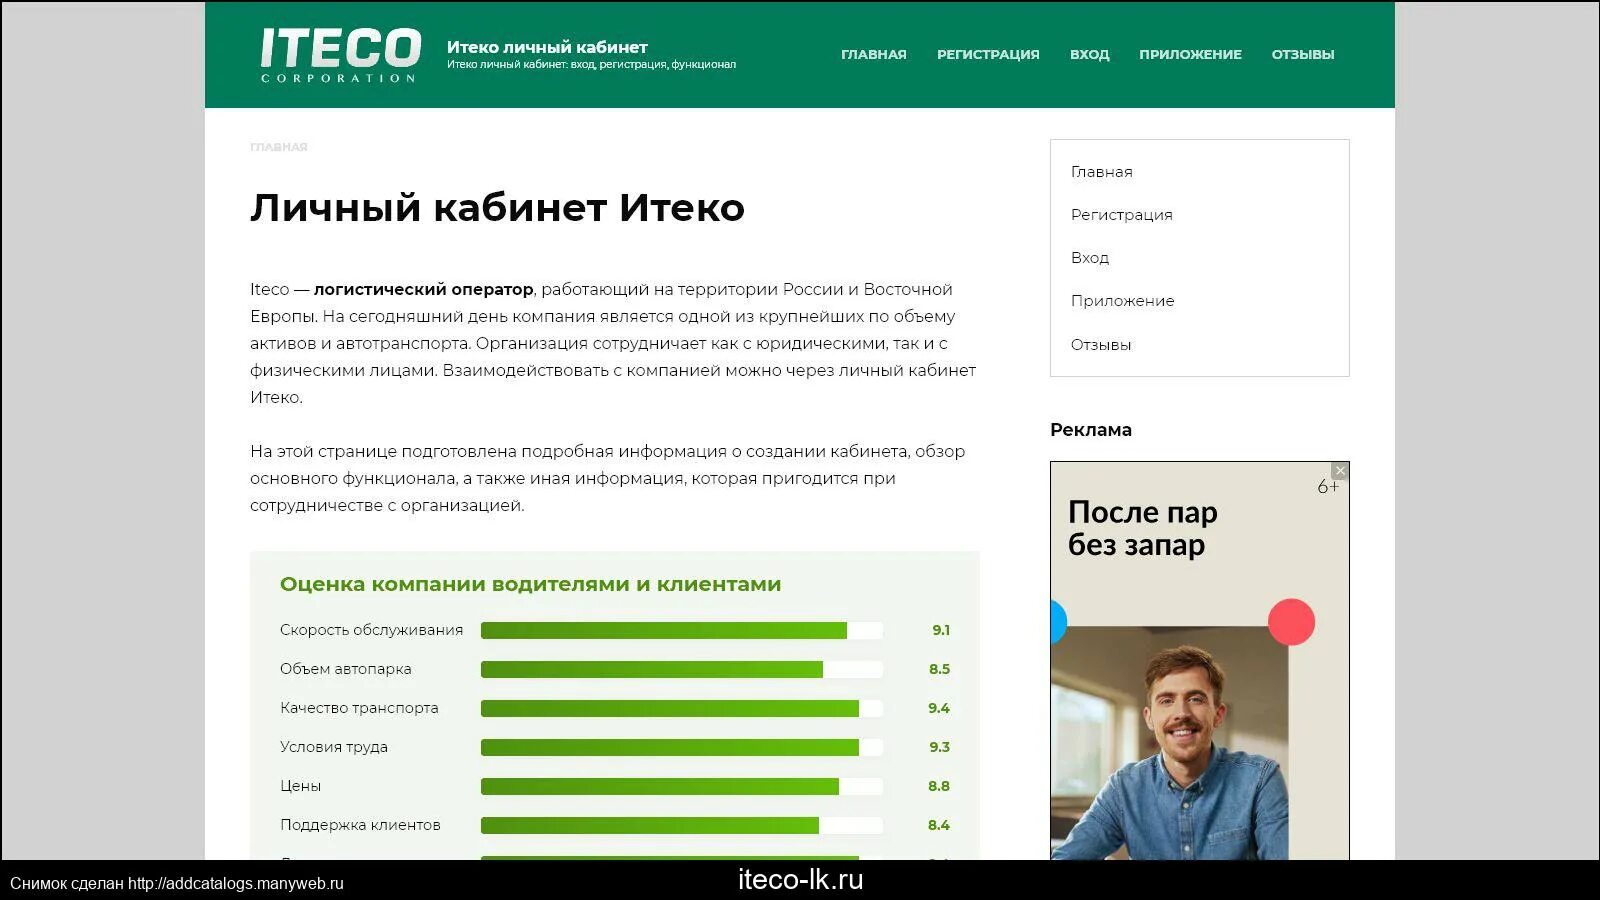Click the heading Оценка компании водителями и клиентами
The height and width of the screenshot is (900, 1600).
pyautogui.click(x=530, y=584)
